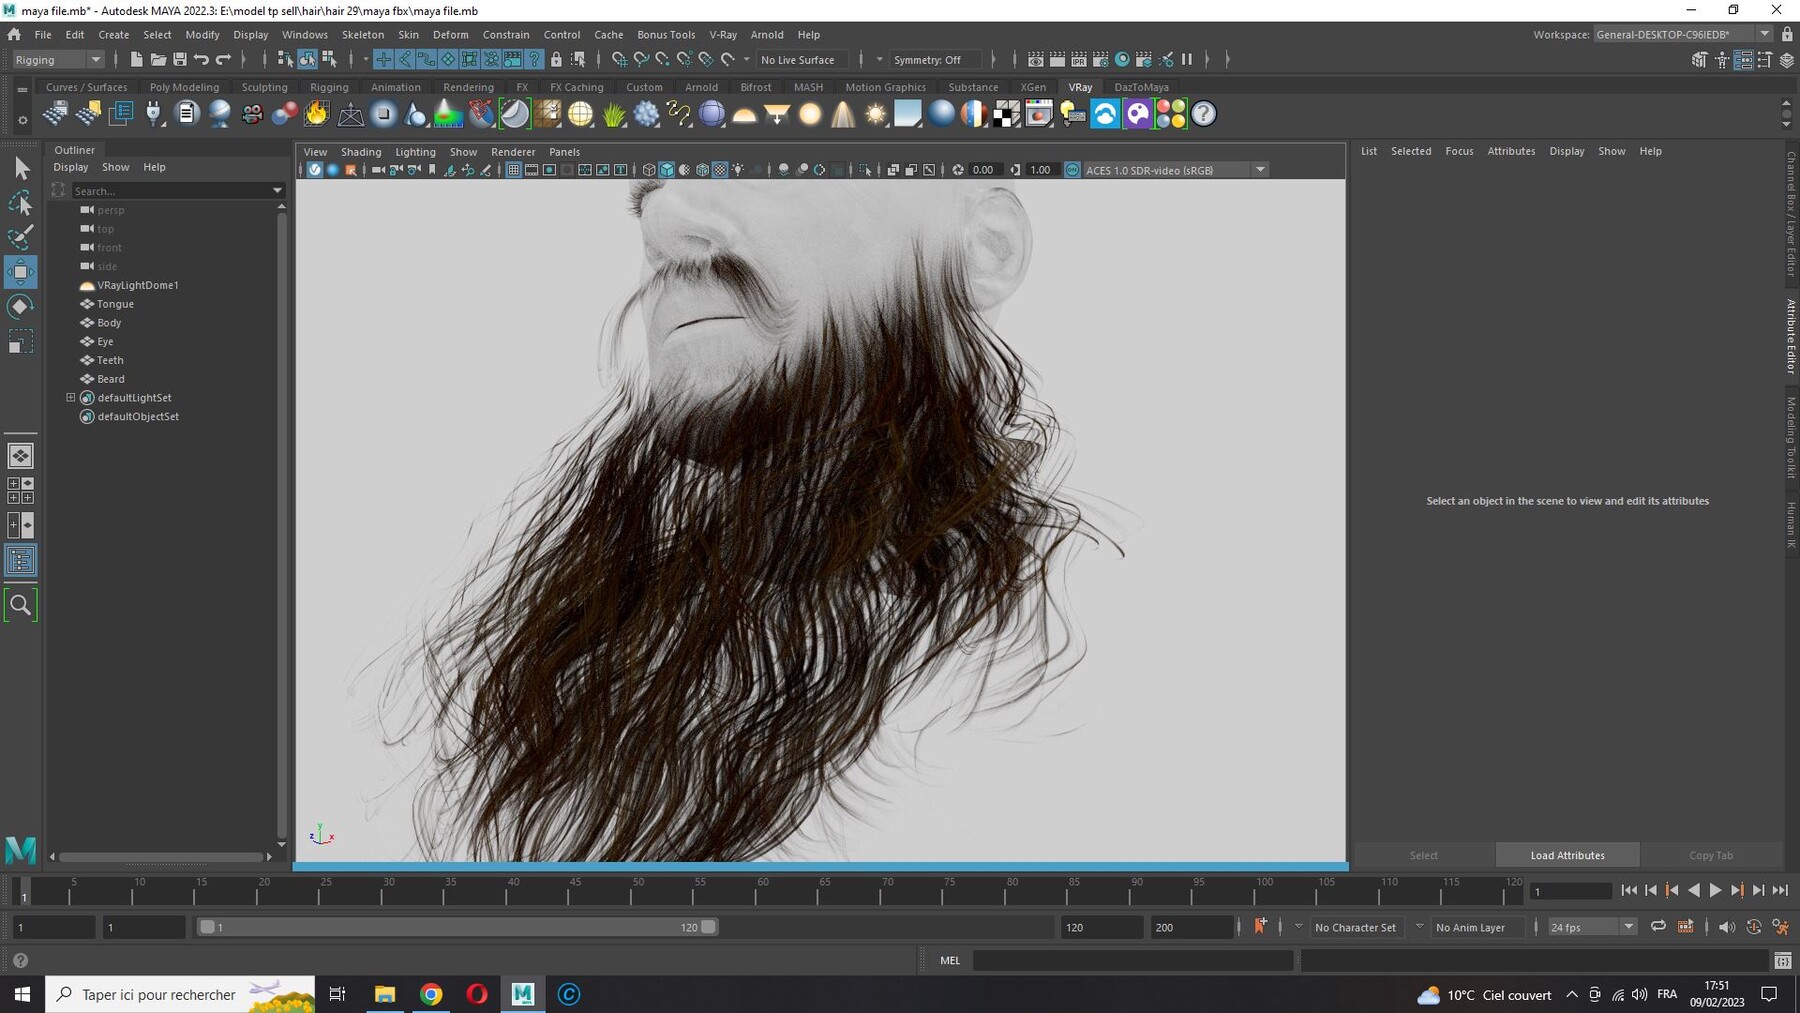
Task: Pick the Rotate tool in the toolbox
Action: pyautogui.click(x=21, y=307)
